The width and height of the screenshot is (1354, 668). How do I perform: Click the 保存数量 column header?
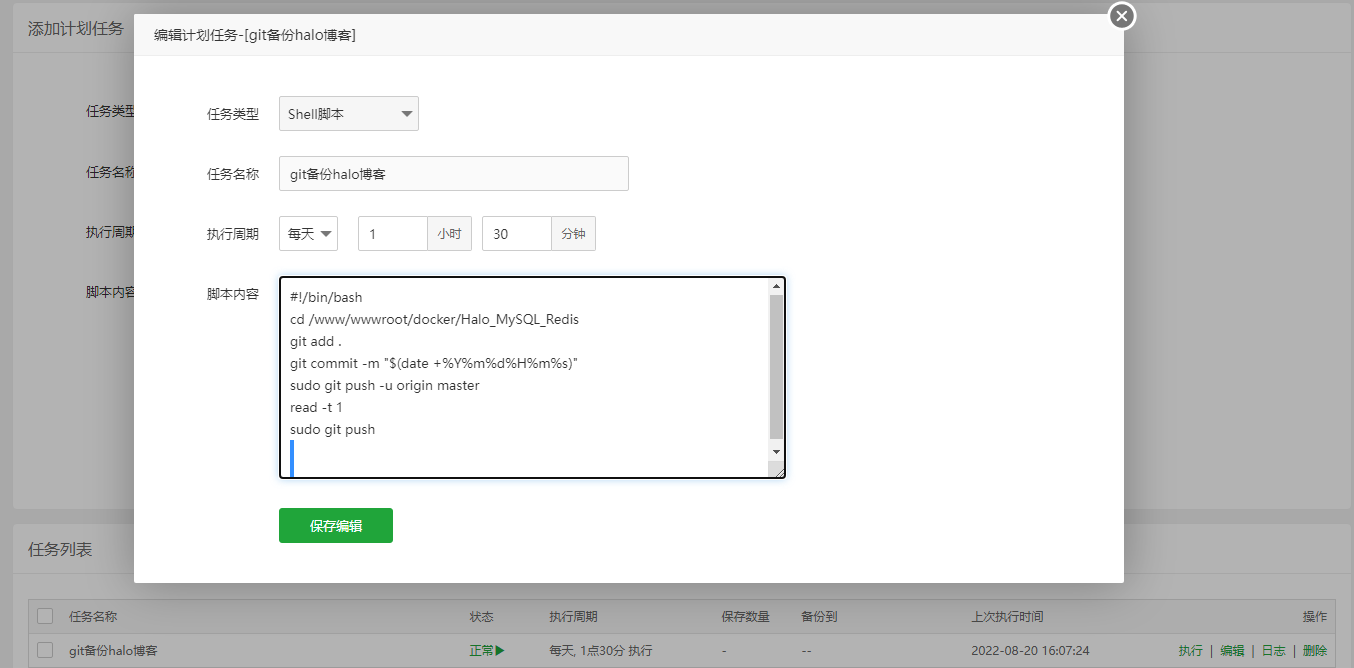[x=745, y=616]
